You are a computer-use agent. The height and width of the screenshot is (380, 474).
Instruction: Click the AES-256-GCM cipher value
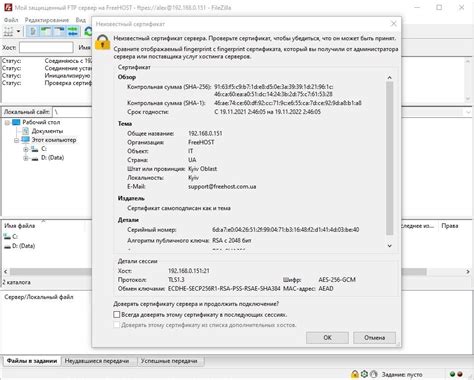(337, 280)
